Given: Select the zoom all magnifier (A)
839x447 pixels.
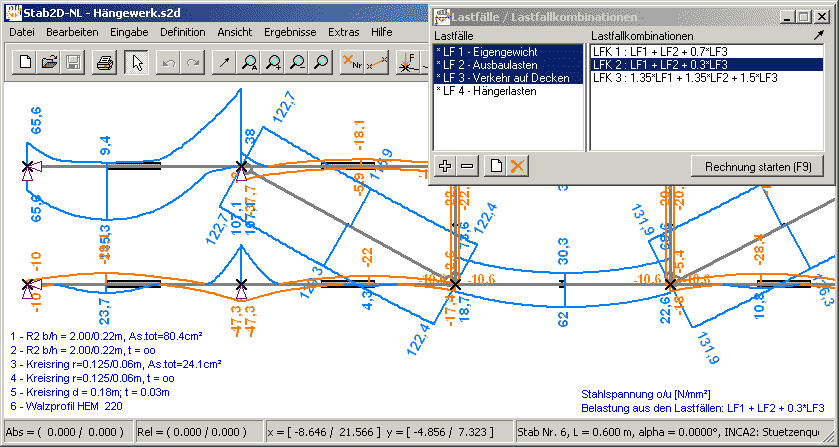Looking at the screenshot, I should point(248,63).
